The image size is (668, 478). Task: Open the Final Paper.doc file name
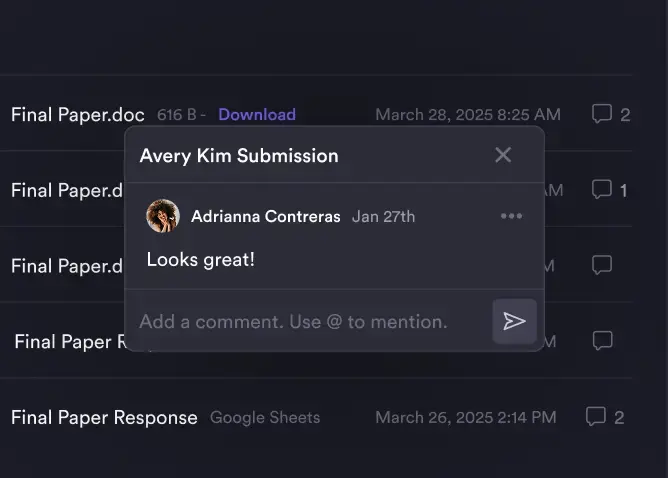pos(78,114)
